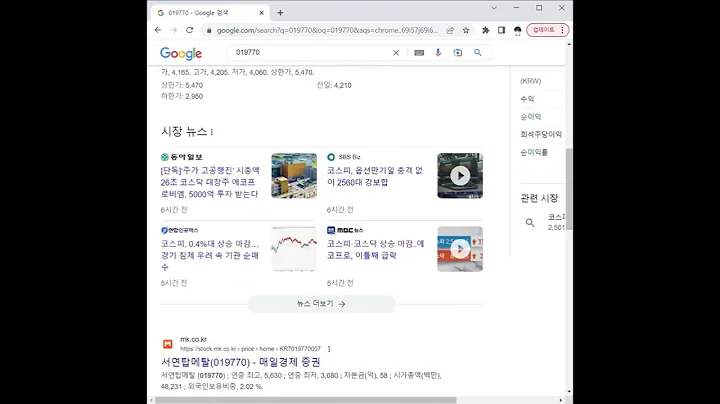Open the extensions puzzle icon
The height and width of the screenshot is (404, 720).
pos(485,30)
